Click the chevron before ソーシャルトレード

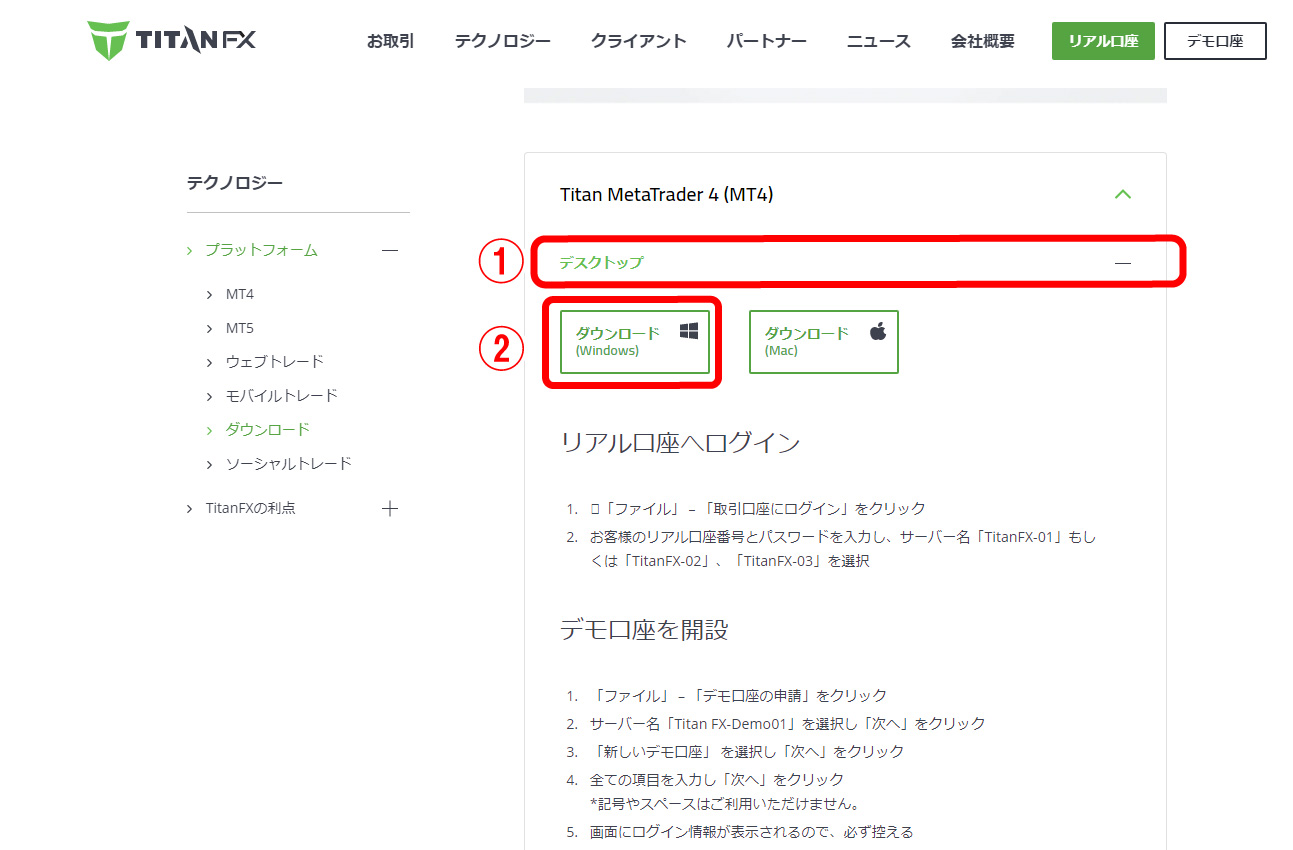tap(210, 464)
